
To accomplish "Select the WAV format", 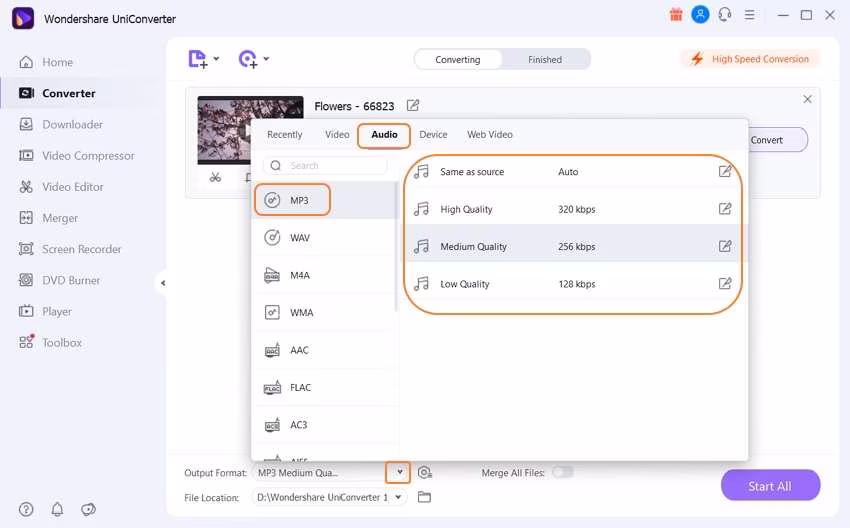I will coord(325,237).
